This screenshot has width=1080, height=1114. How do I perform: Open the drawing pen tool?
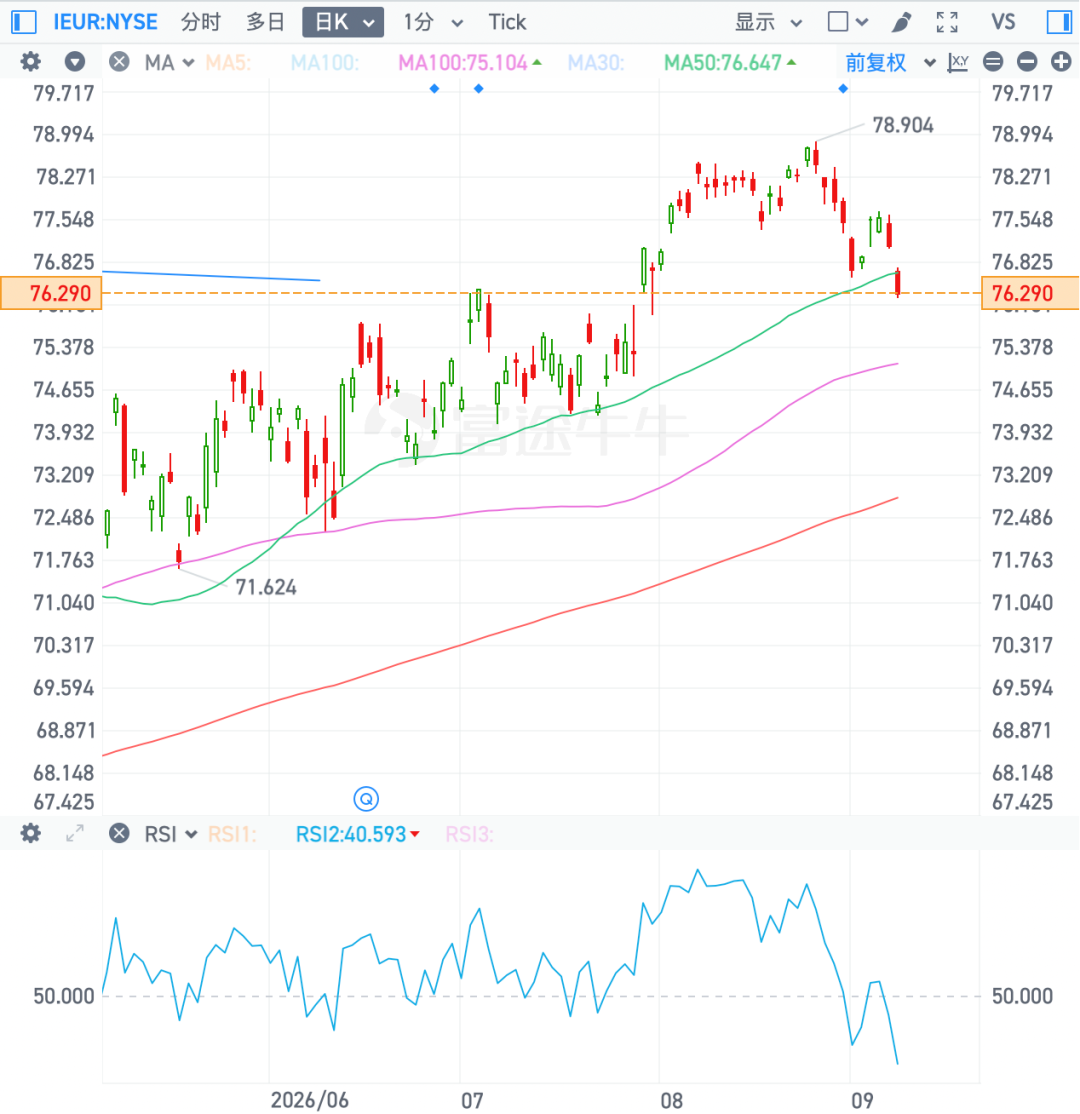[x=901, y=22]
